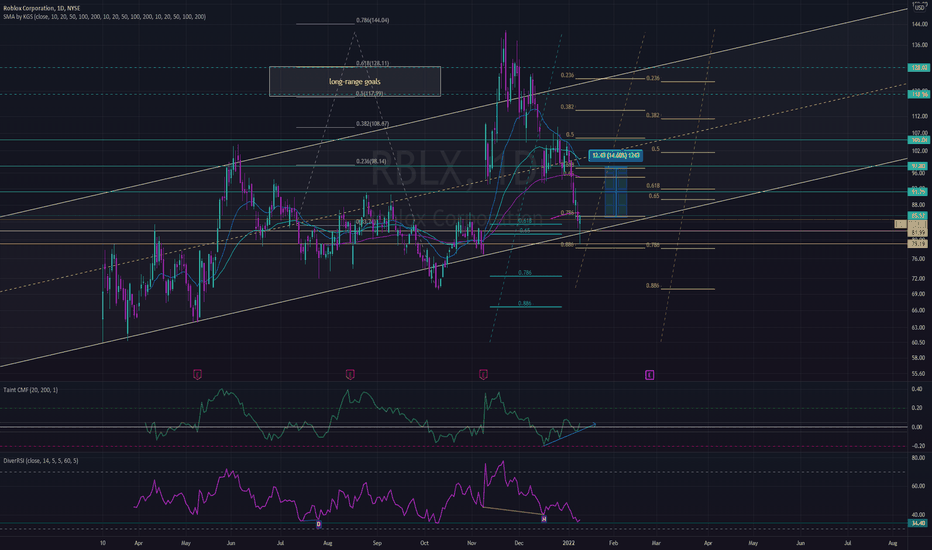Click the D divergence label on DiverRSI
This screenshot has width=932, height=550.
(319, 524)
